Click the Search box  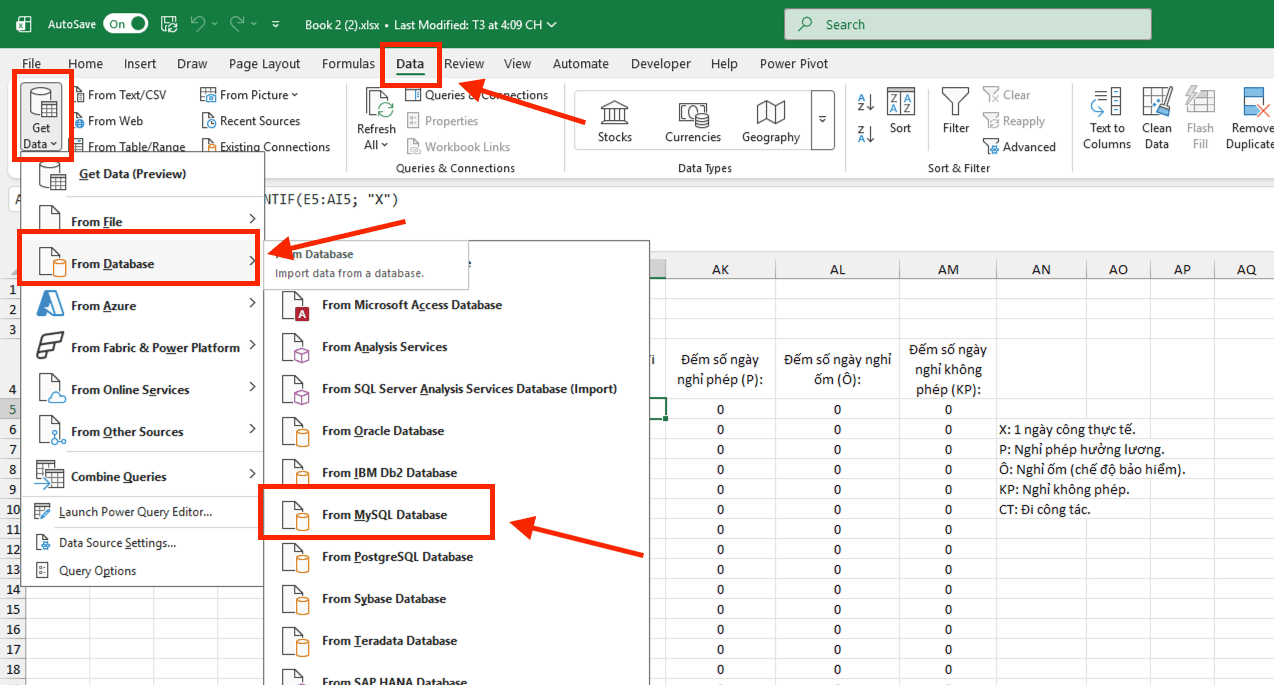(x=967, y=24)
